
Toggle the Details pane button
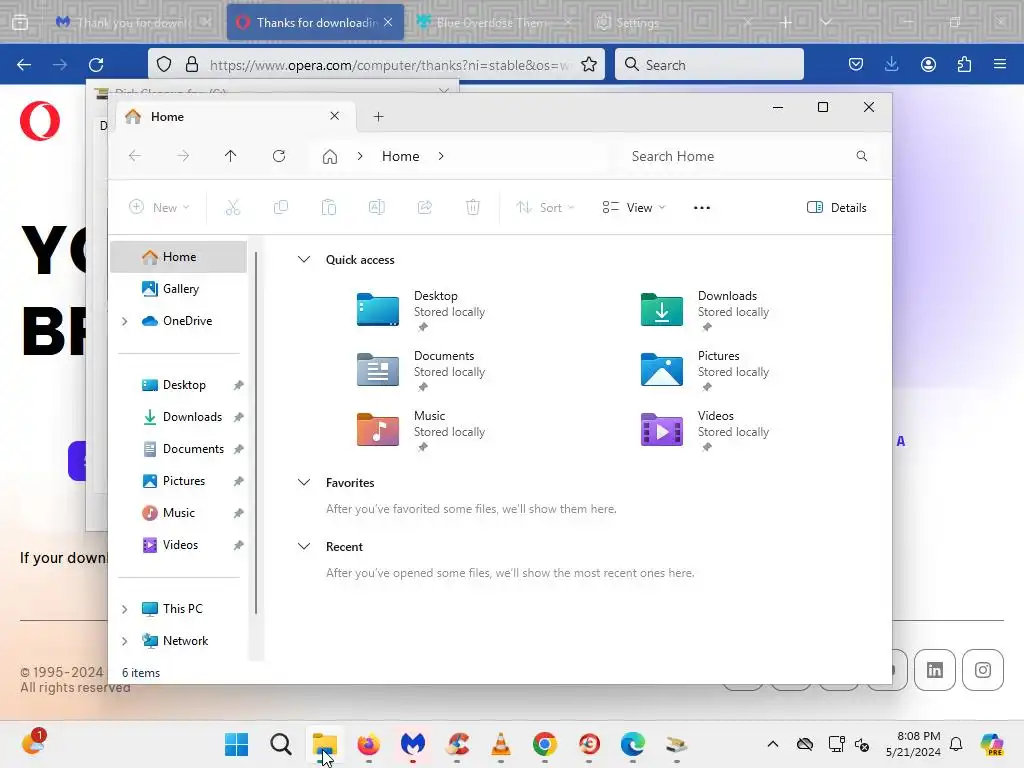837,208
